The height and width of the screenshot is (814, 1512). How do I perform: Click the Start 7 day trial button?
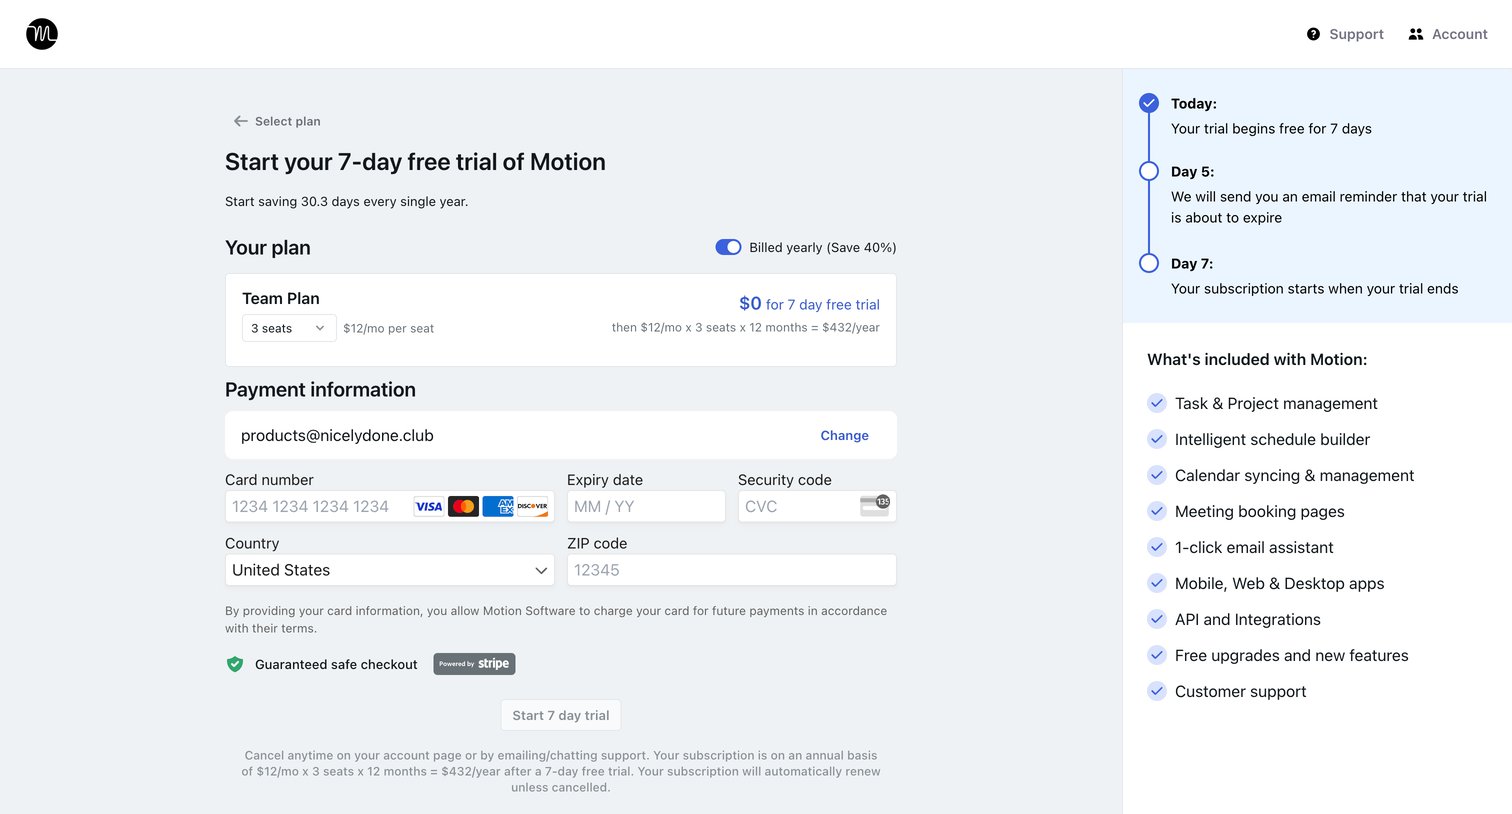coord(561,715)
